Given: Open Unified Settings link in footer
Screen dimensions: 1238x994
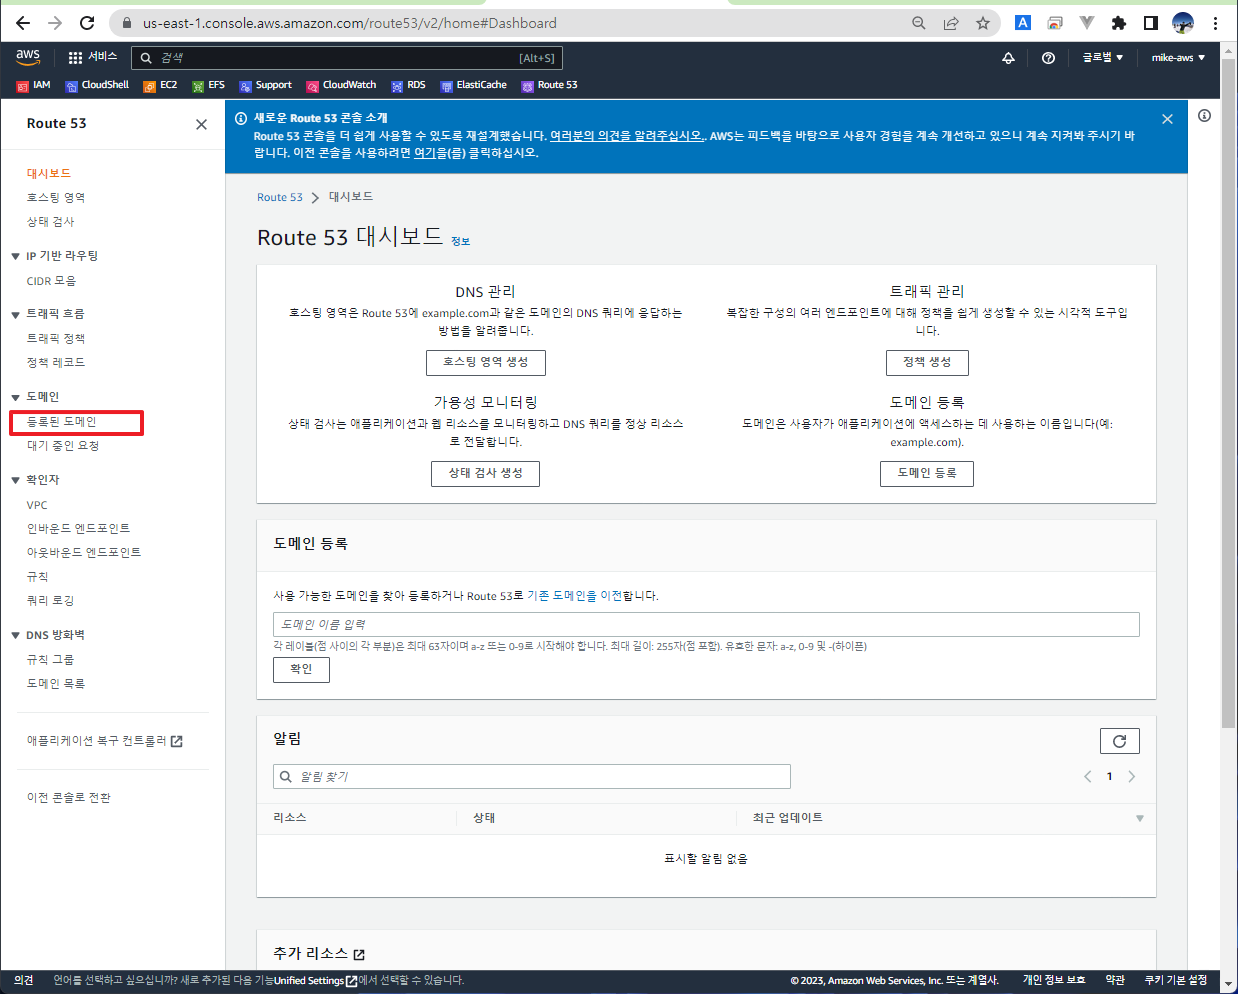Looking at the screenshot, I should (x=315, y=981).
